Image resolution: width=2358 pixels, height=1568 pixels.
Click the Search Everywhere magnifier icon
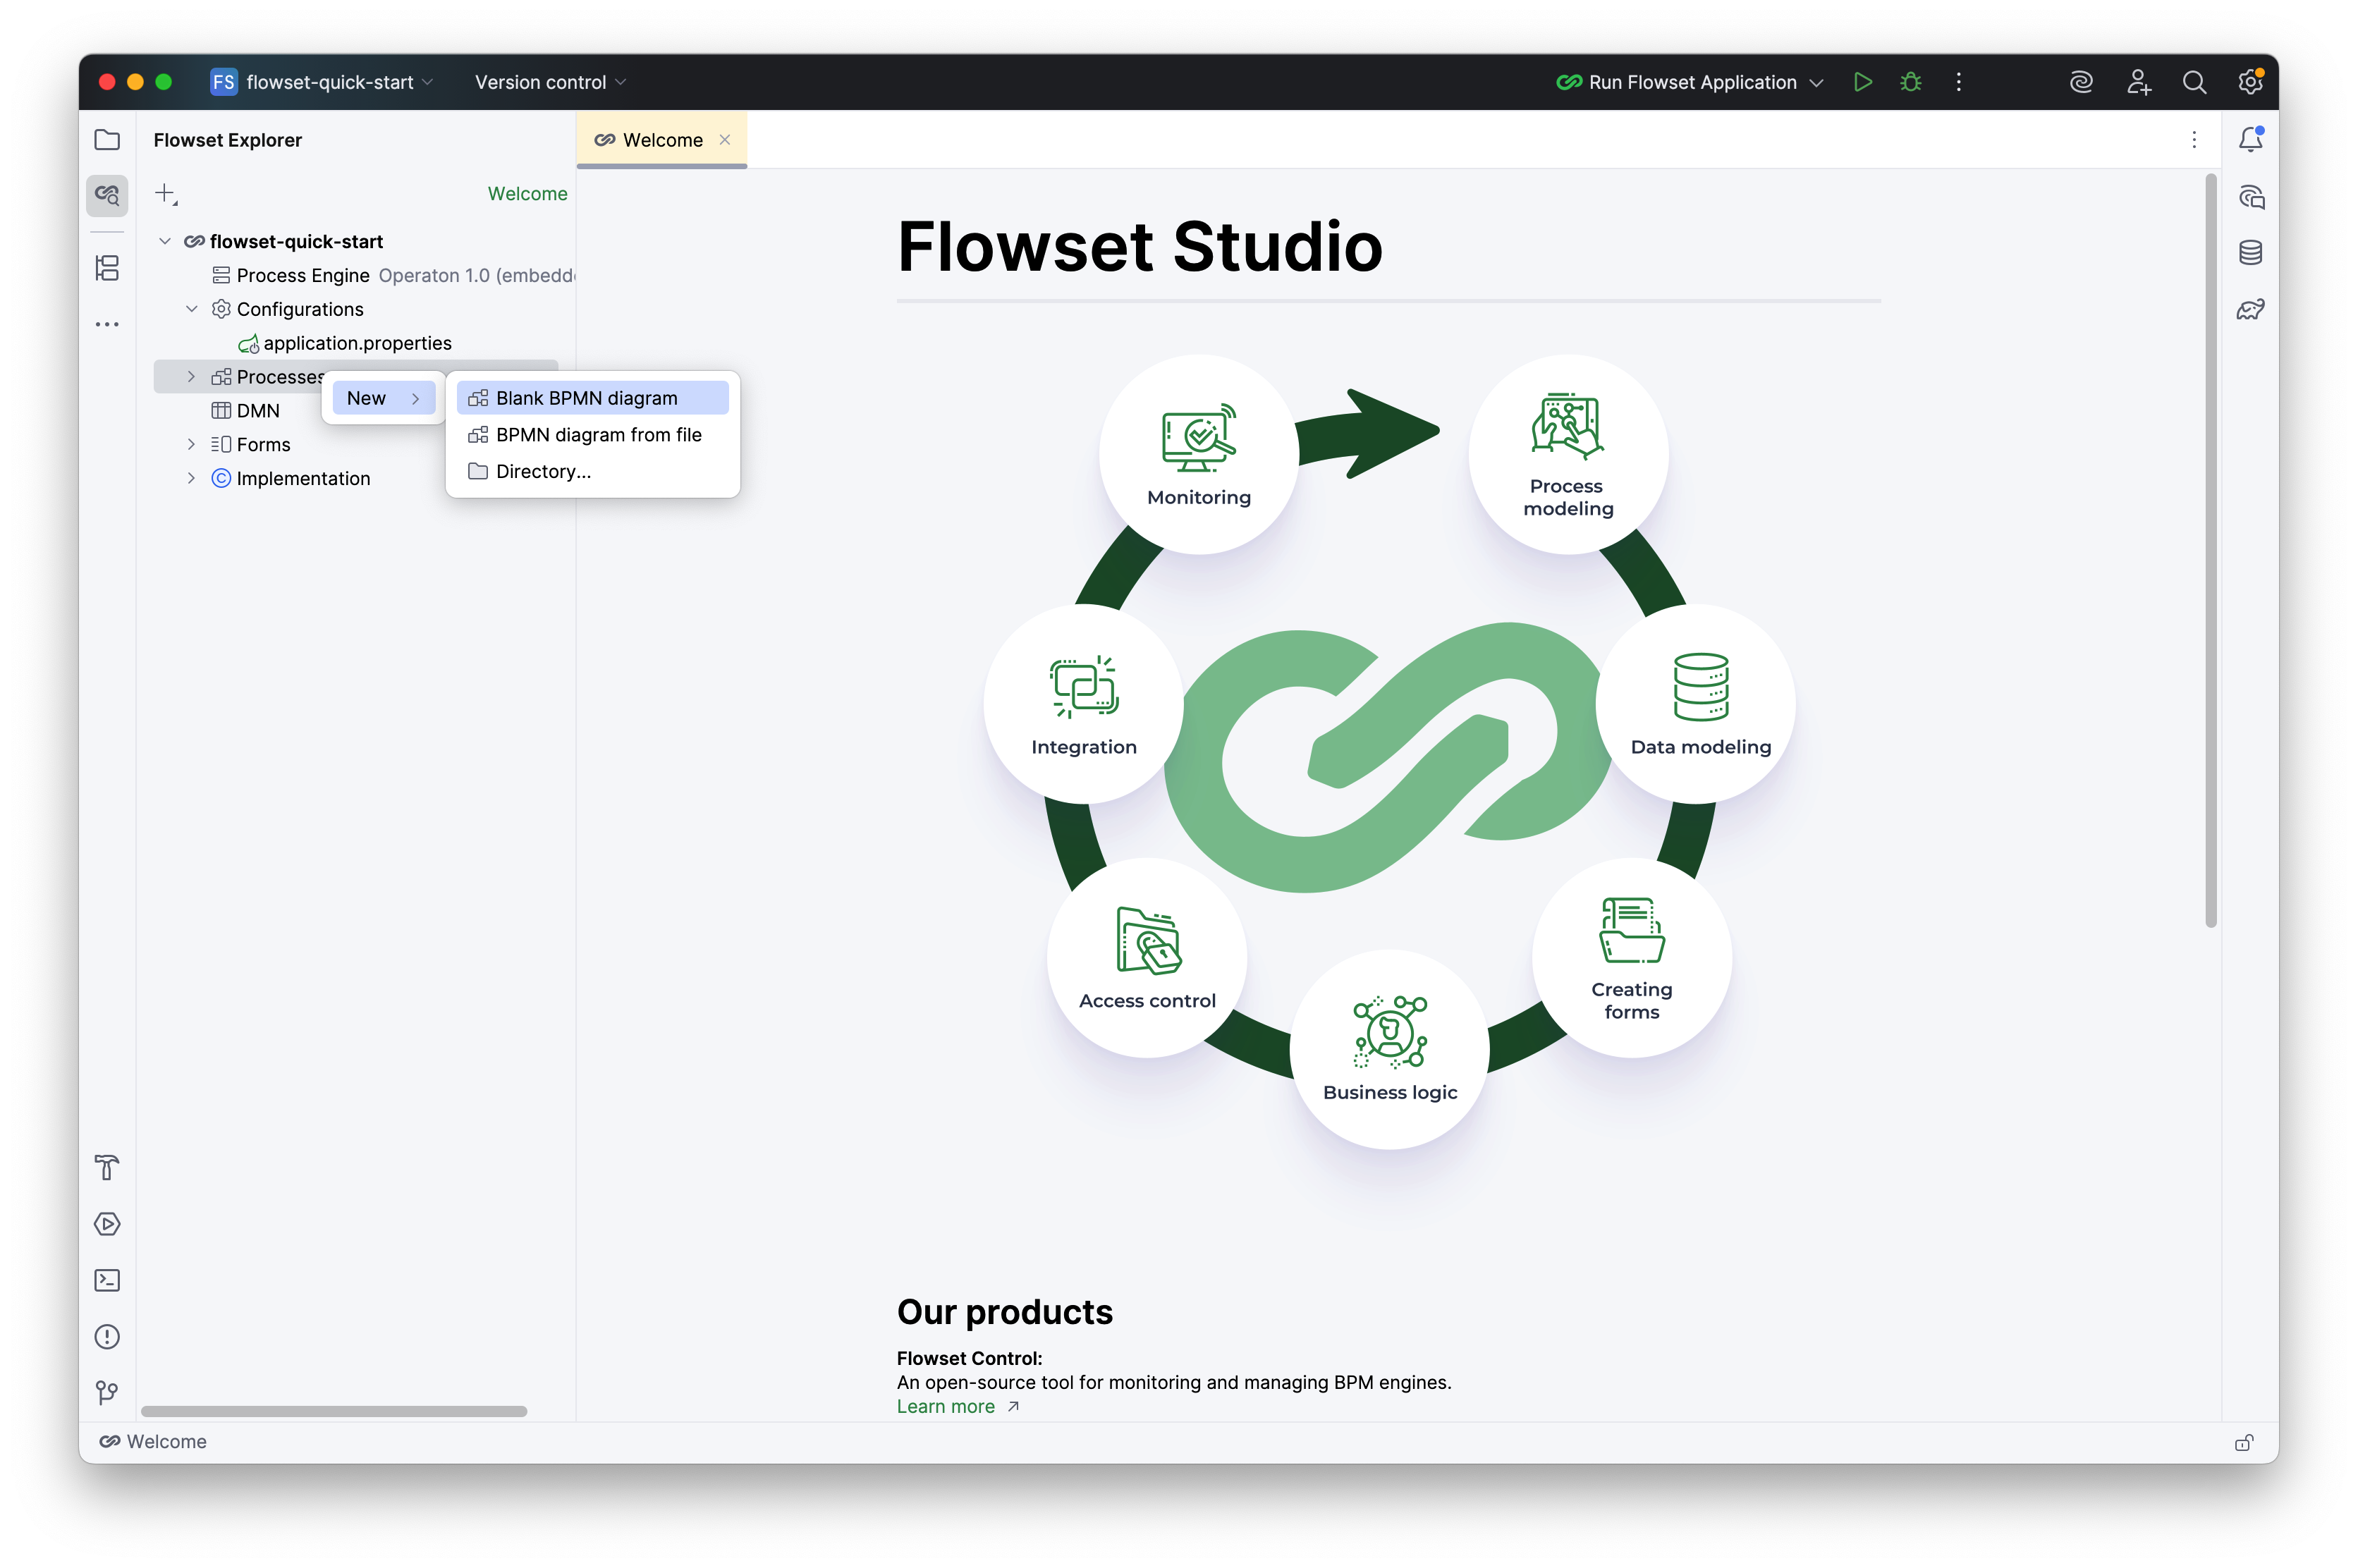pos(2194,82)
